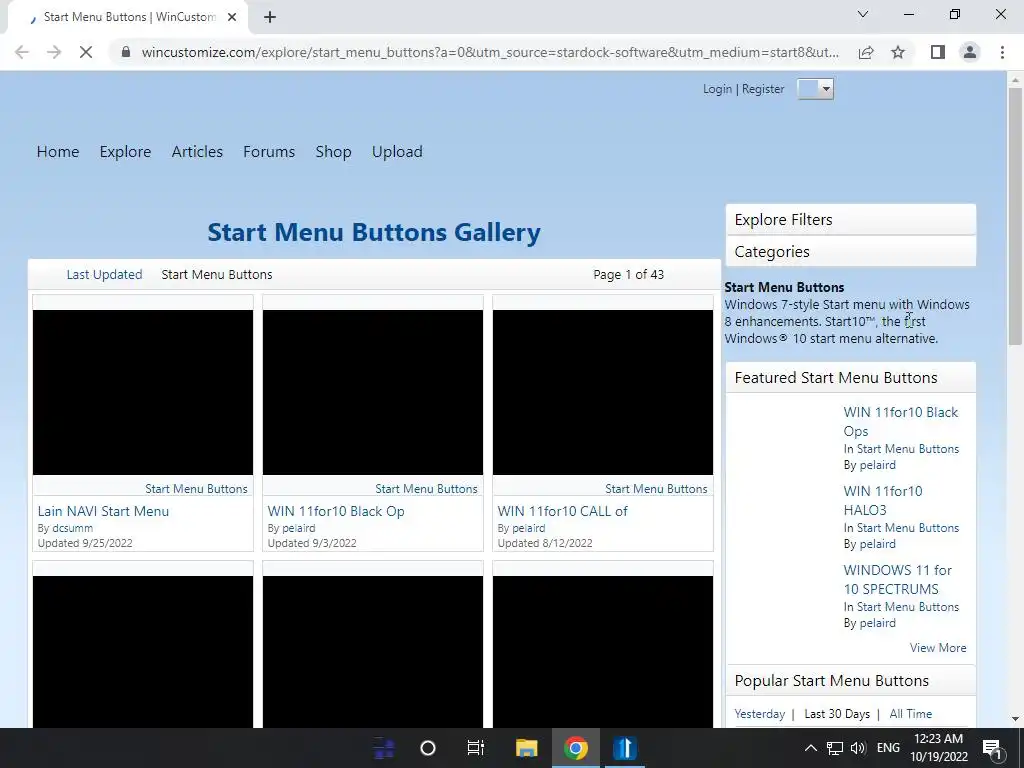The width and height of the screenshot is (1024, 768).
Task: Expand the Explore Filters panel
Action: (x=851, y=219)
